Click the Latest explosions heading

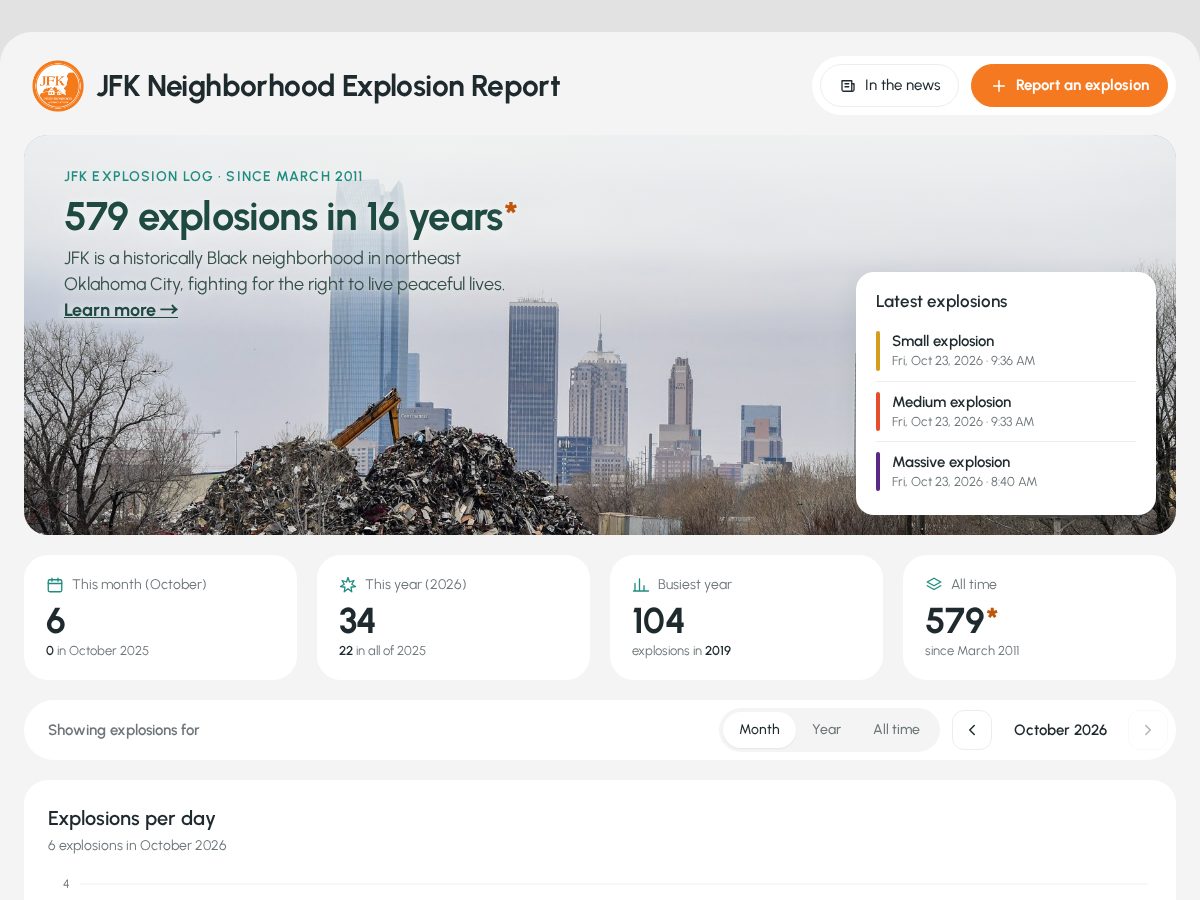(x=941, y=302)
